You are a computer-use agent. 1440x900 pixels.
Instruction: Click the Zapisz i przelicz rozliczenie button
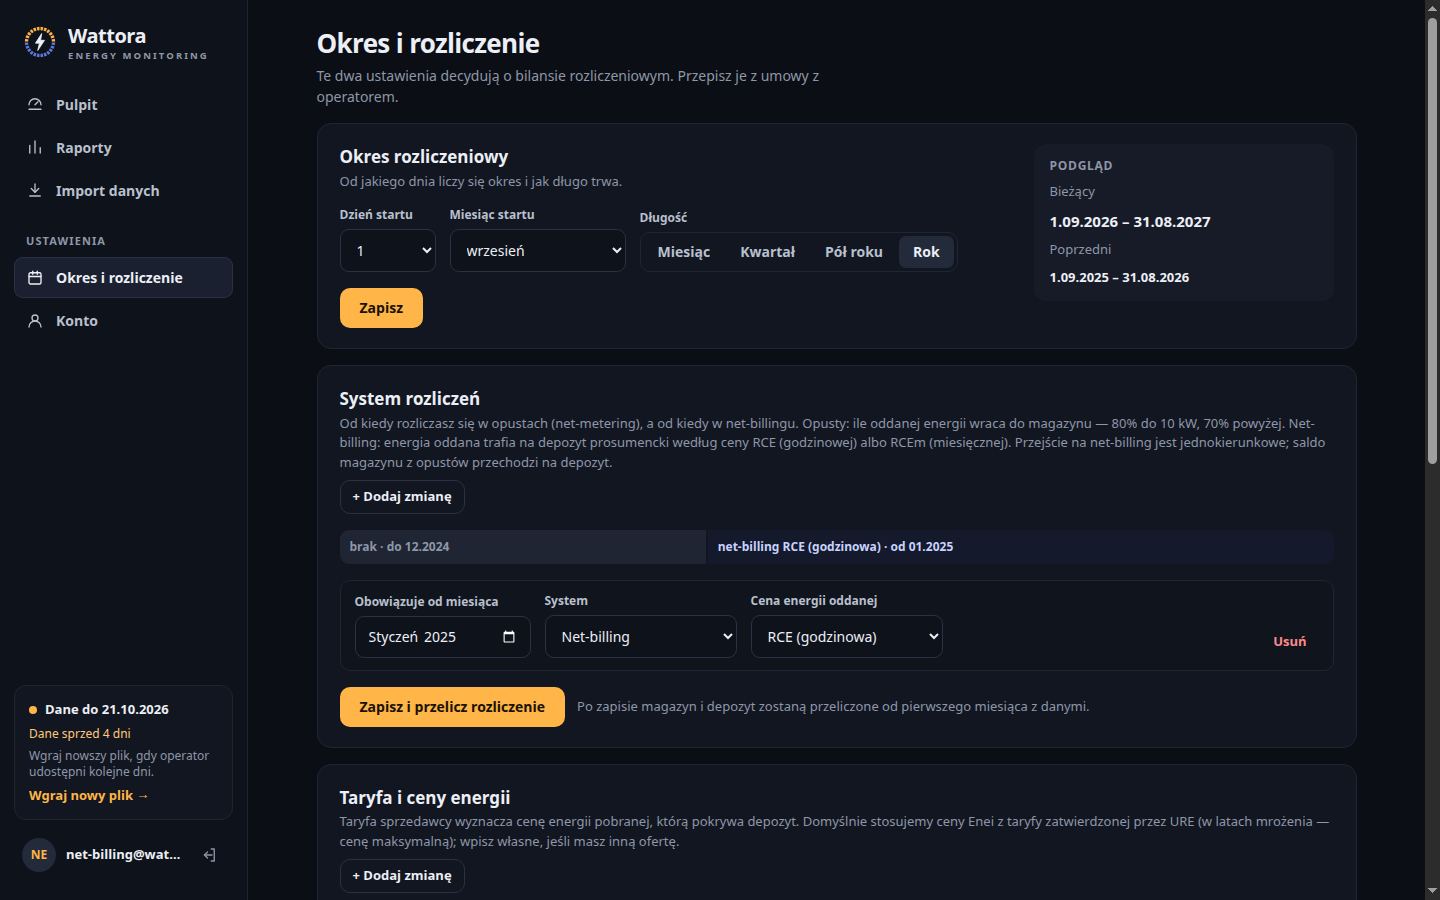coord(452,707)
